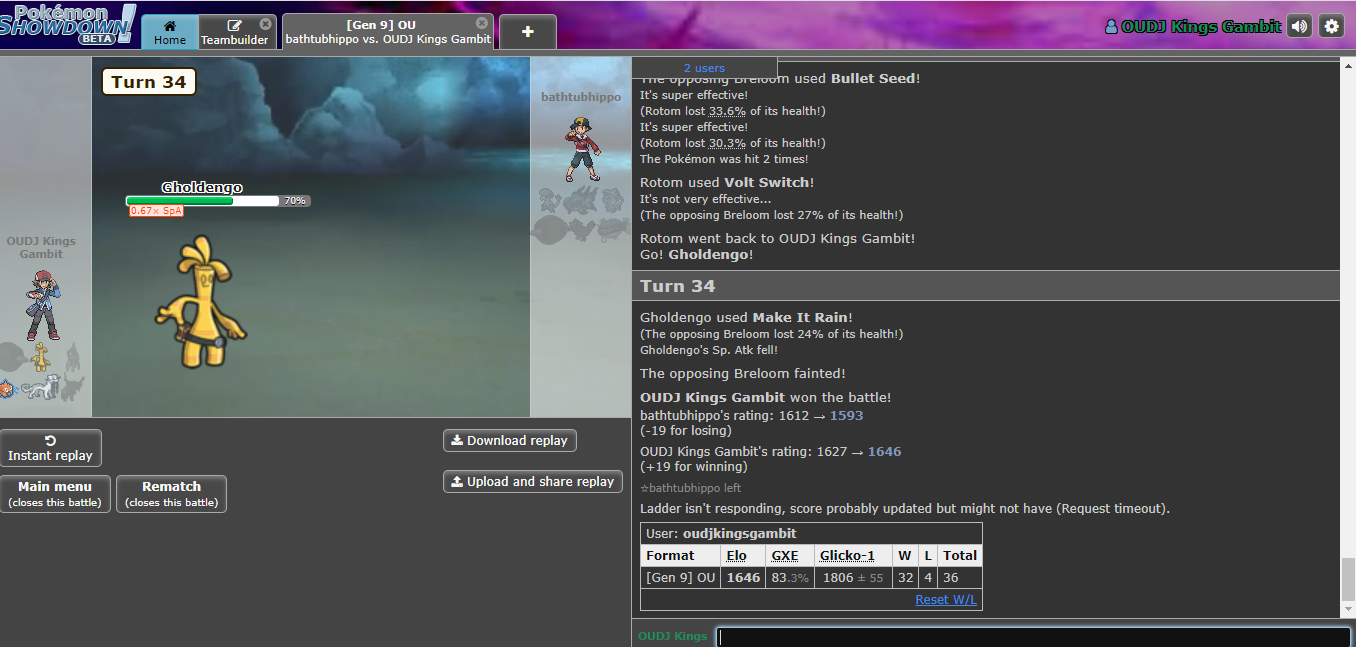Viewport: 1356px width, 647px height.
Task: Open the Home tab
Action: [170, 32]
